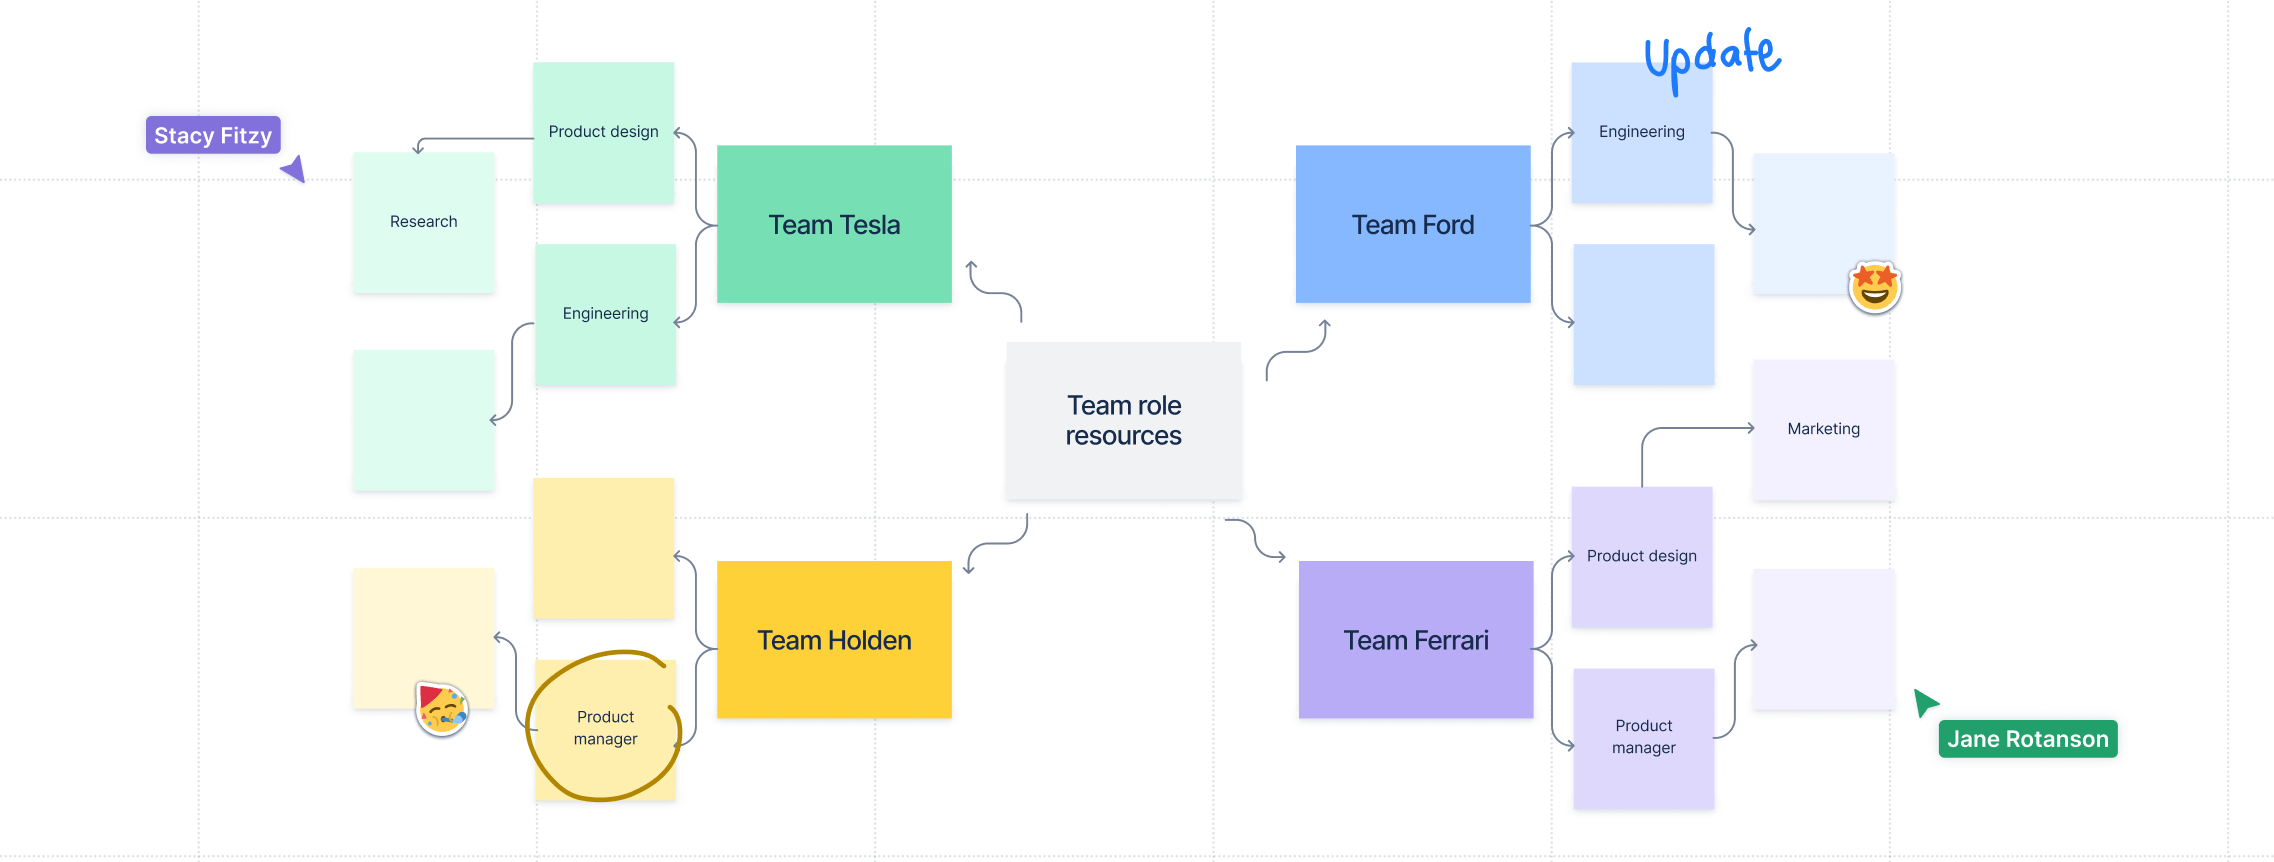
Task: Select the purple Product design sticky note
Action: pyautogui.click(x=1641, y=556)
